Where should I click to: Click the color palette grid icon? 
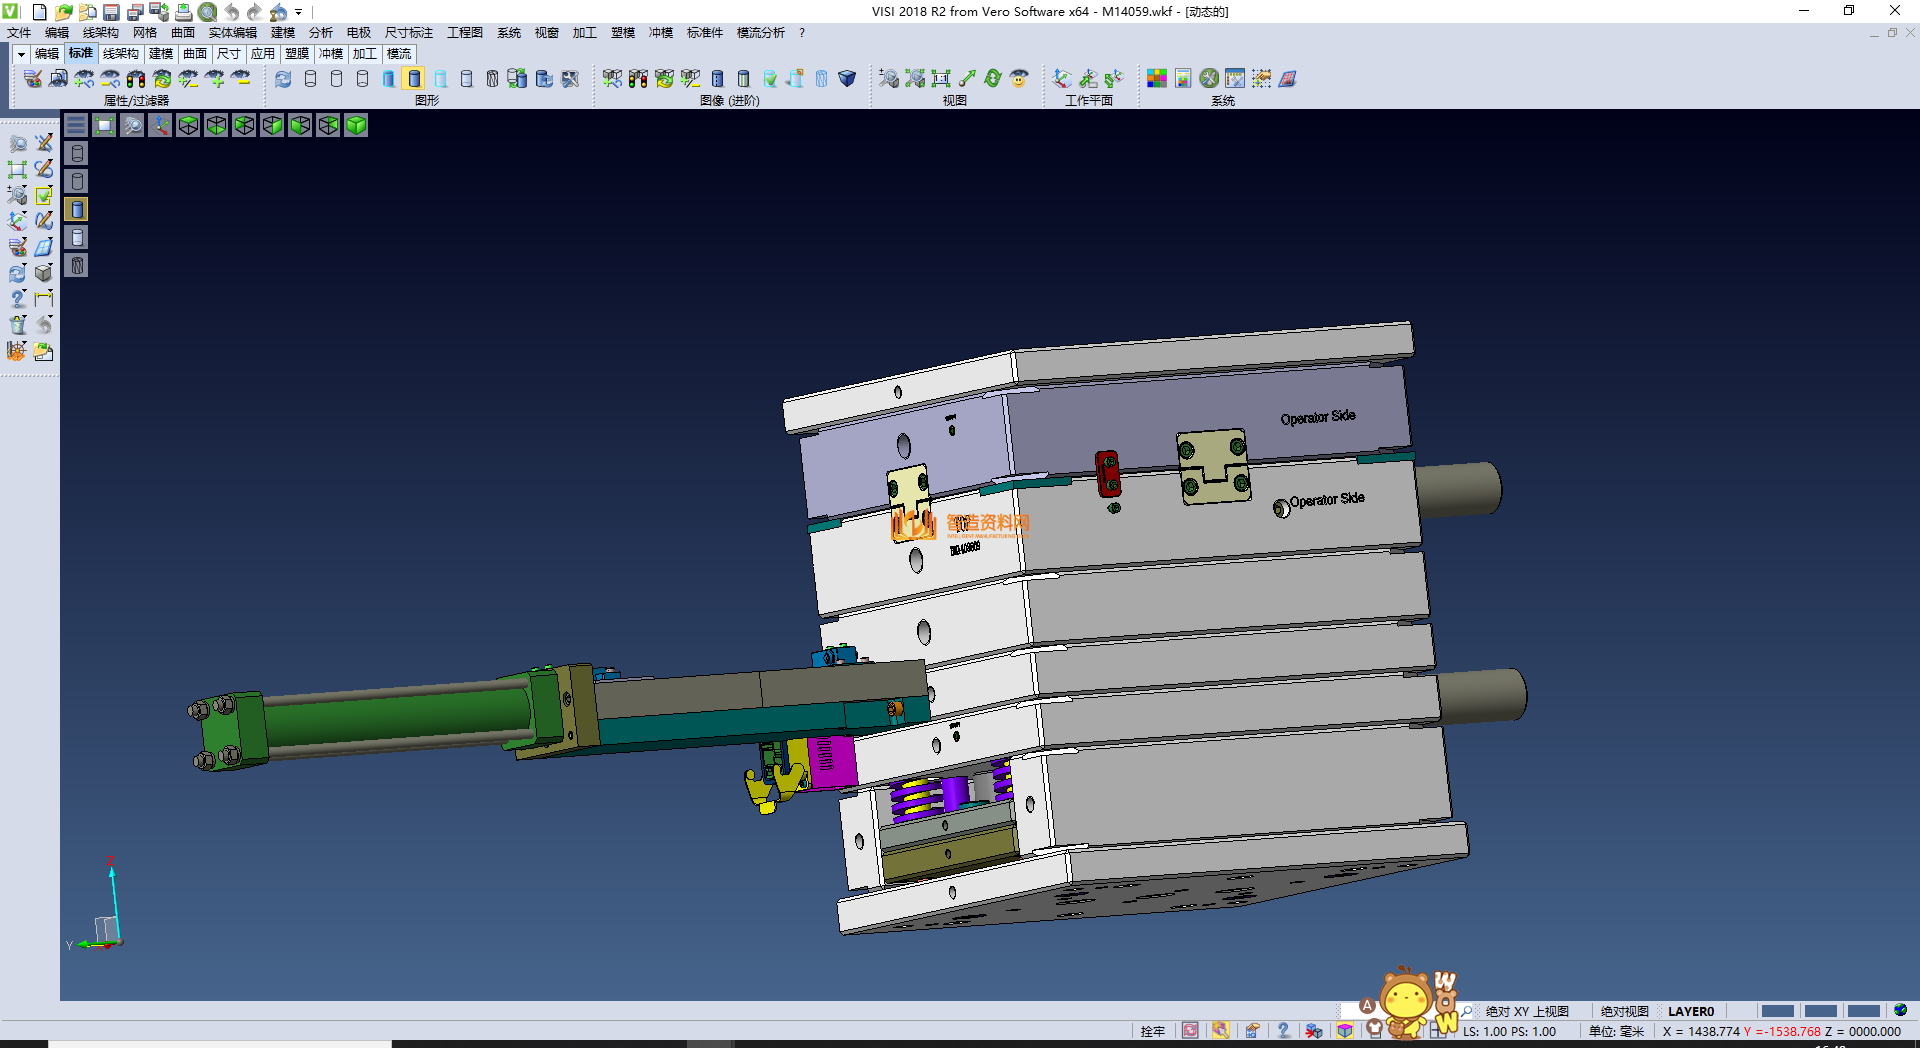(1157, 78)
